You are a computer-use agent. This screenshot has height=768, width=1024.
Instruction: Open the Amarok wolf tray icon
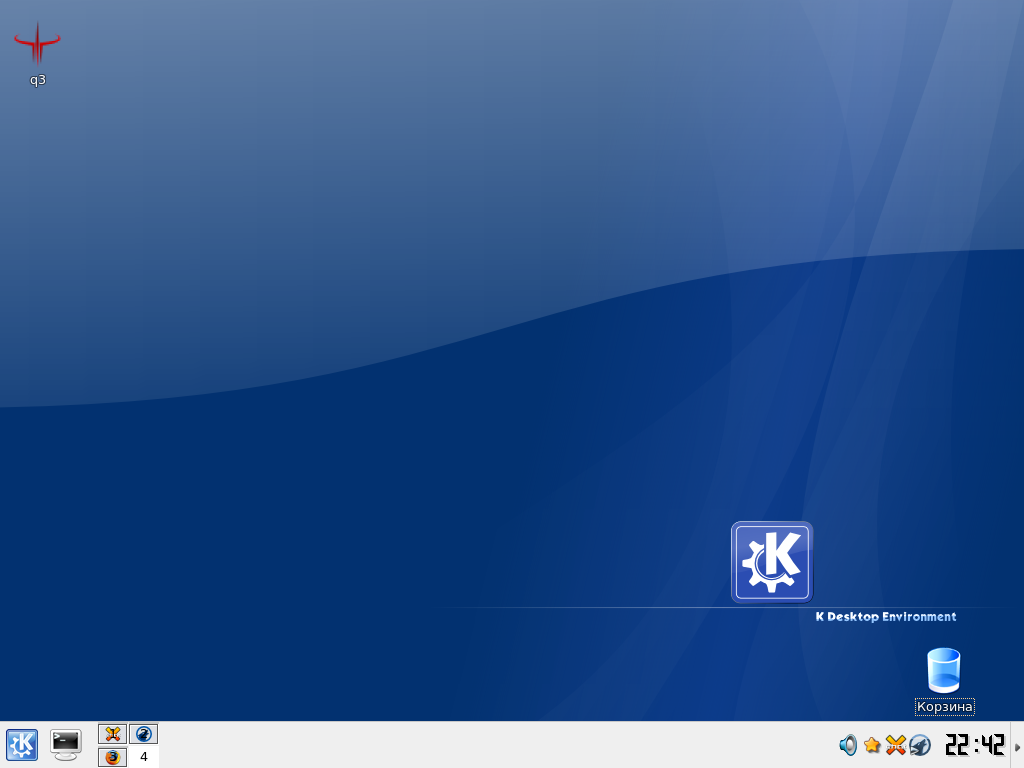coord(920,745)
